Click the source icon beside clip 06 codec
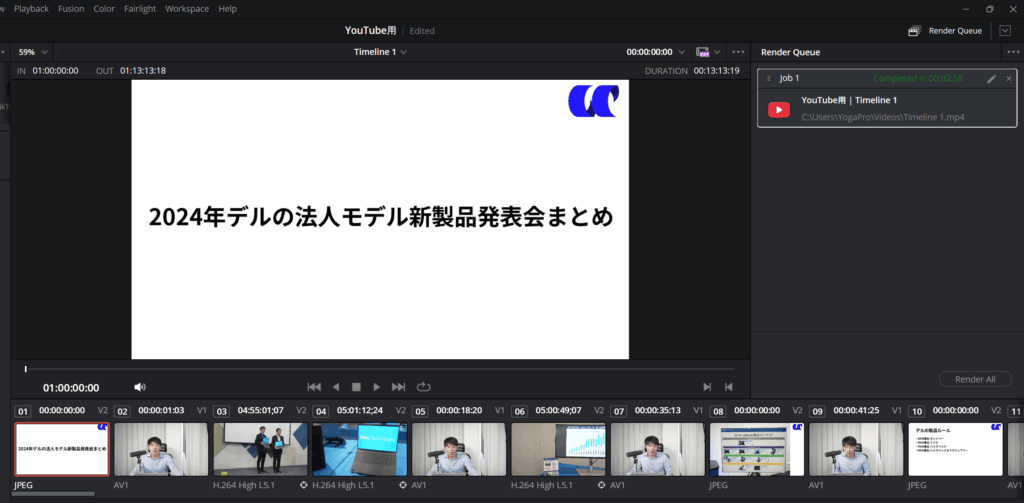The width and height of the screenshot is (1024, 503). [x=601, y=485]
